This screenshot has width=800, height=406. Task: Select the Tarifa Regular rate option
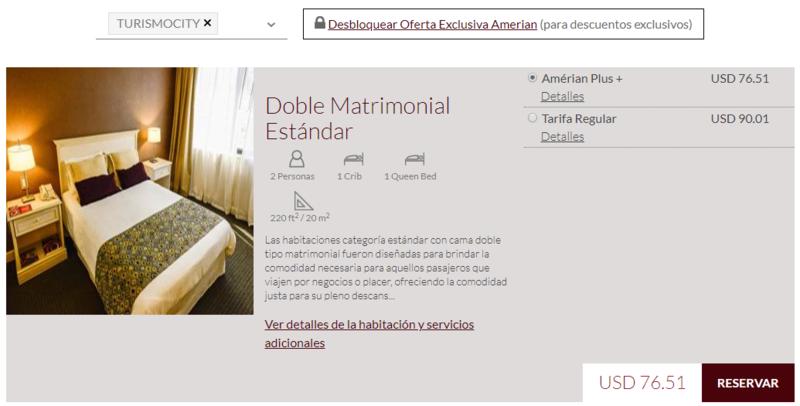(532, 118)
